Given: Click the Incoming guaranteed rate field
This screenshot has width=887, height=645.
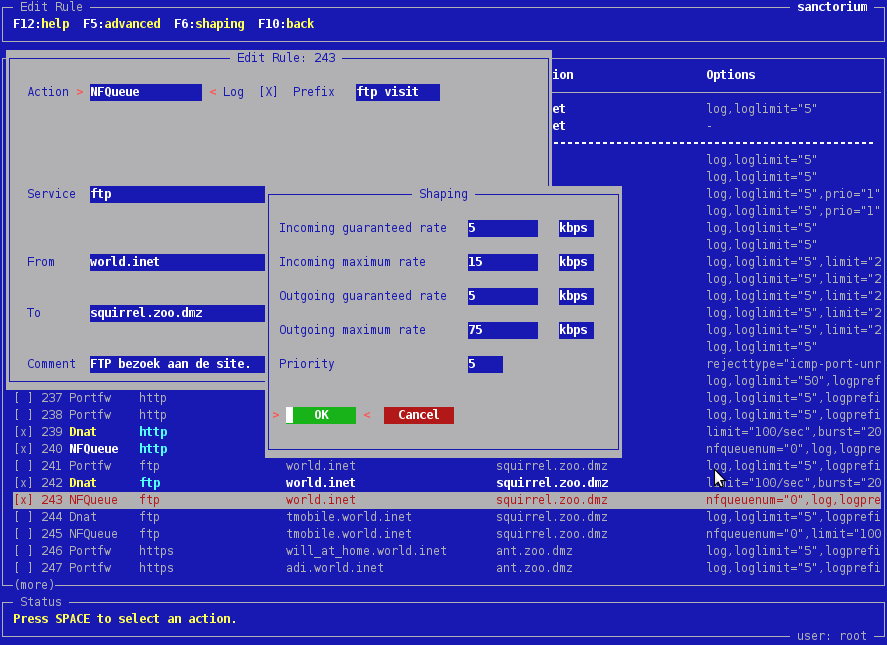Looking at the screenshot, I should [502, 228].
